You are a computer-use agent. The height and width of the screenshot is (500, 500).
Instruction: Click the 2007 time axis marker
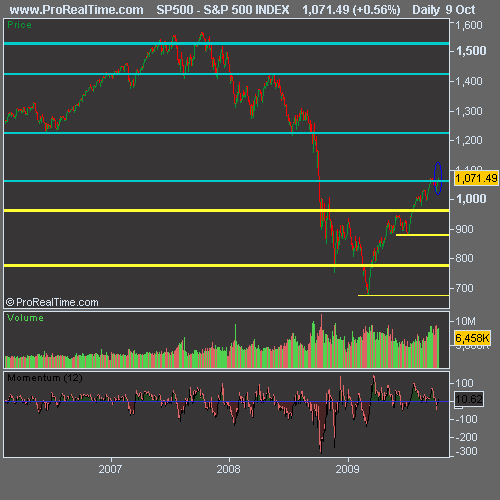[110, 469]
